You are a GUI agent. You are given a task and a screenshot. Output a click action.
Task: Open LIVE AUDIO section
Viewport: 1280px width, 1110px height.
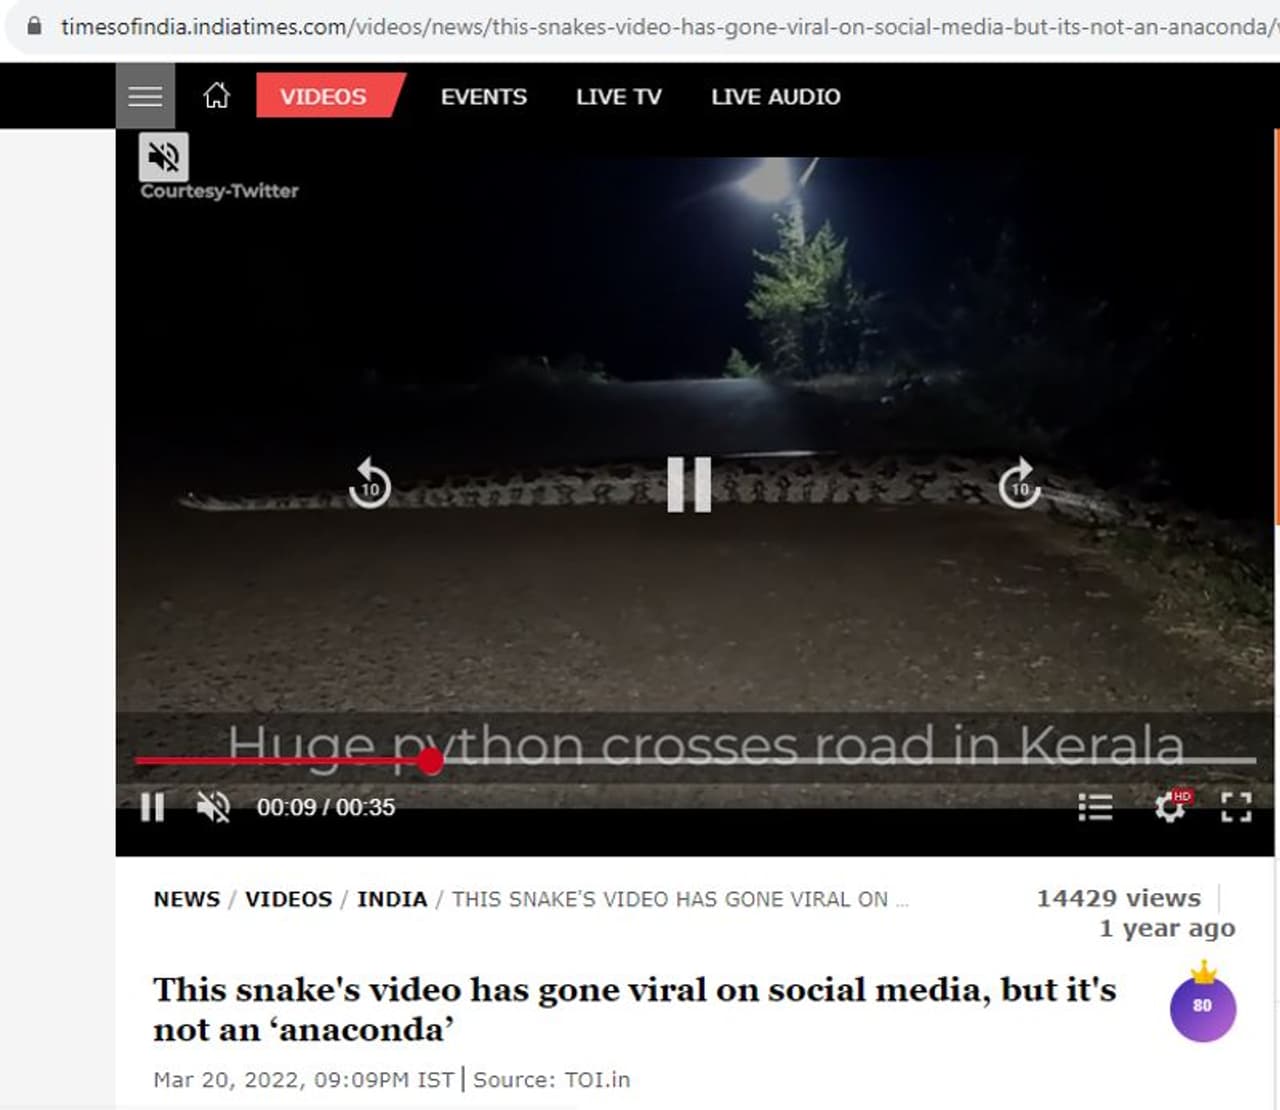click(x=776, y=96)
